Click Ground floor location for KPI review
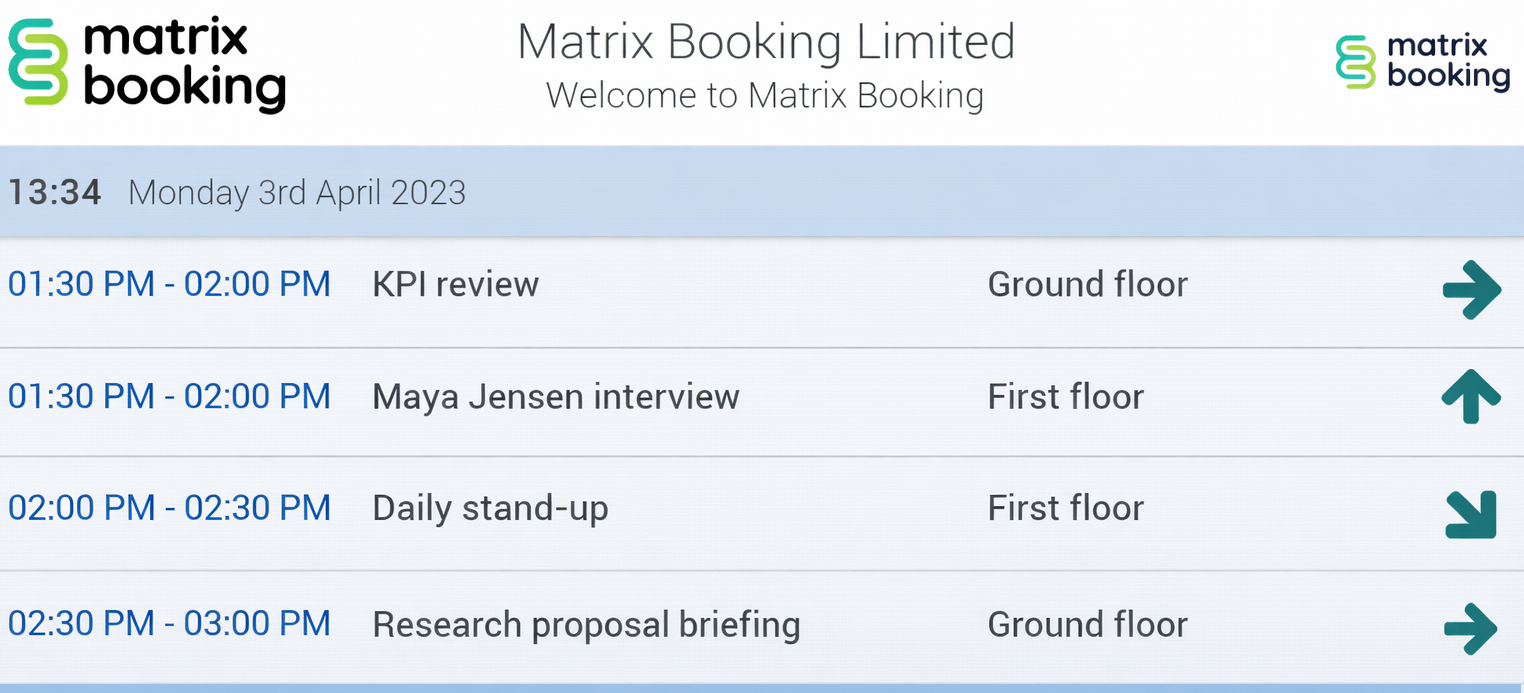 (x=1087, y=285)
